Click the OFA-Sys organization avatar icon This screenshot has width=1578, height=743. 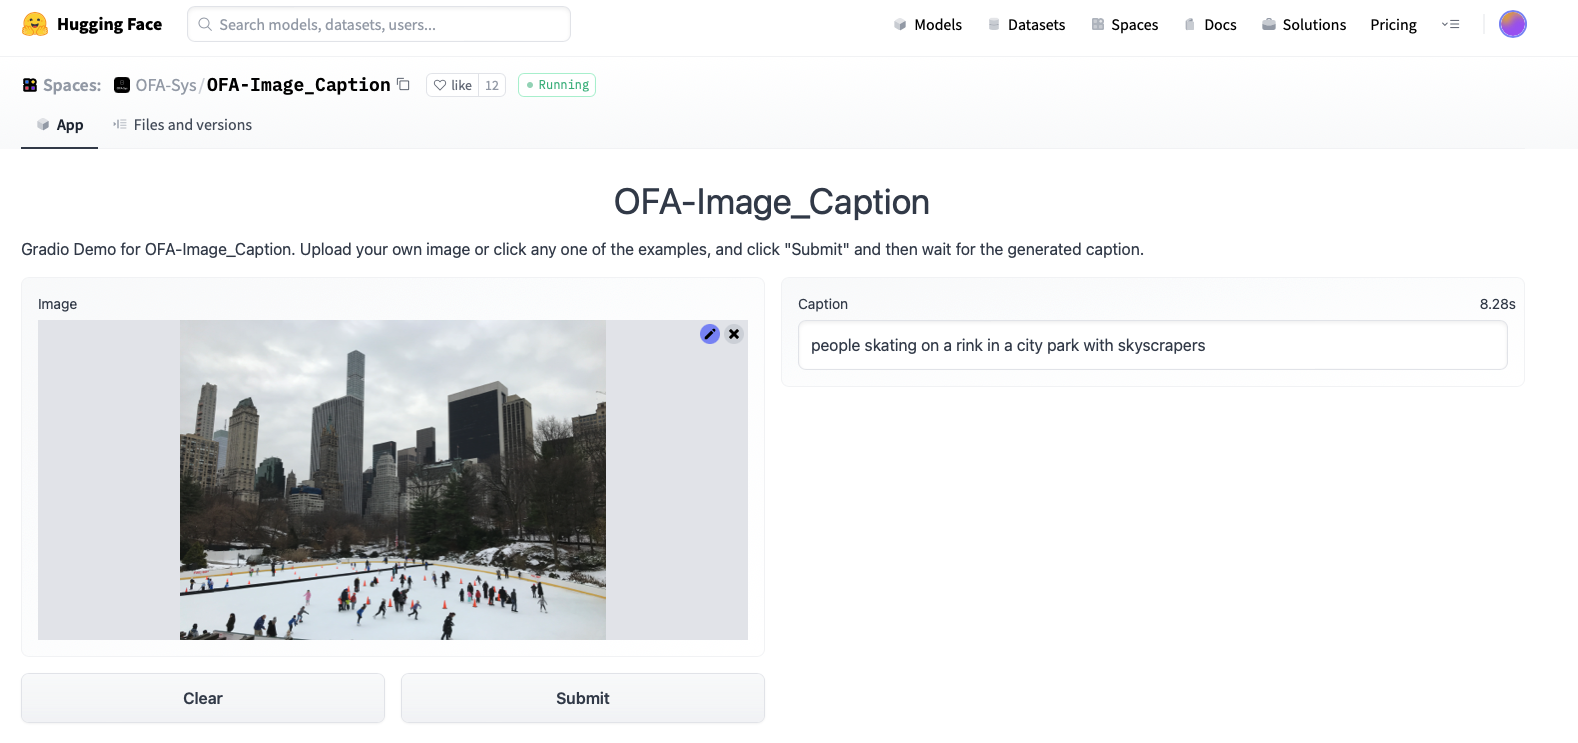coord(122,85)
